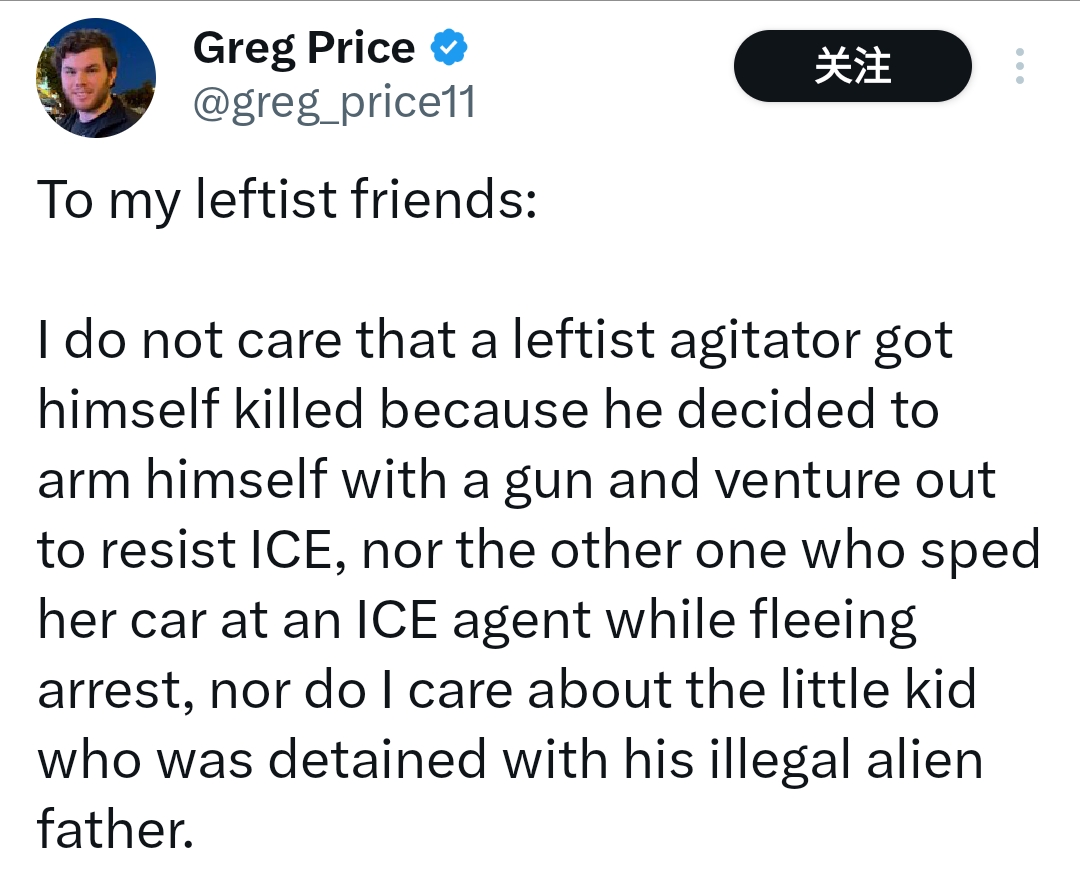Click the final word "father."
The image size is (1080, 893).
pos(114,831)
